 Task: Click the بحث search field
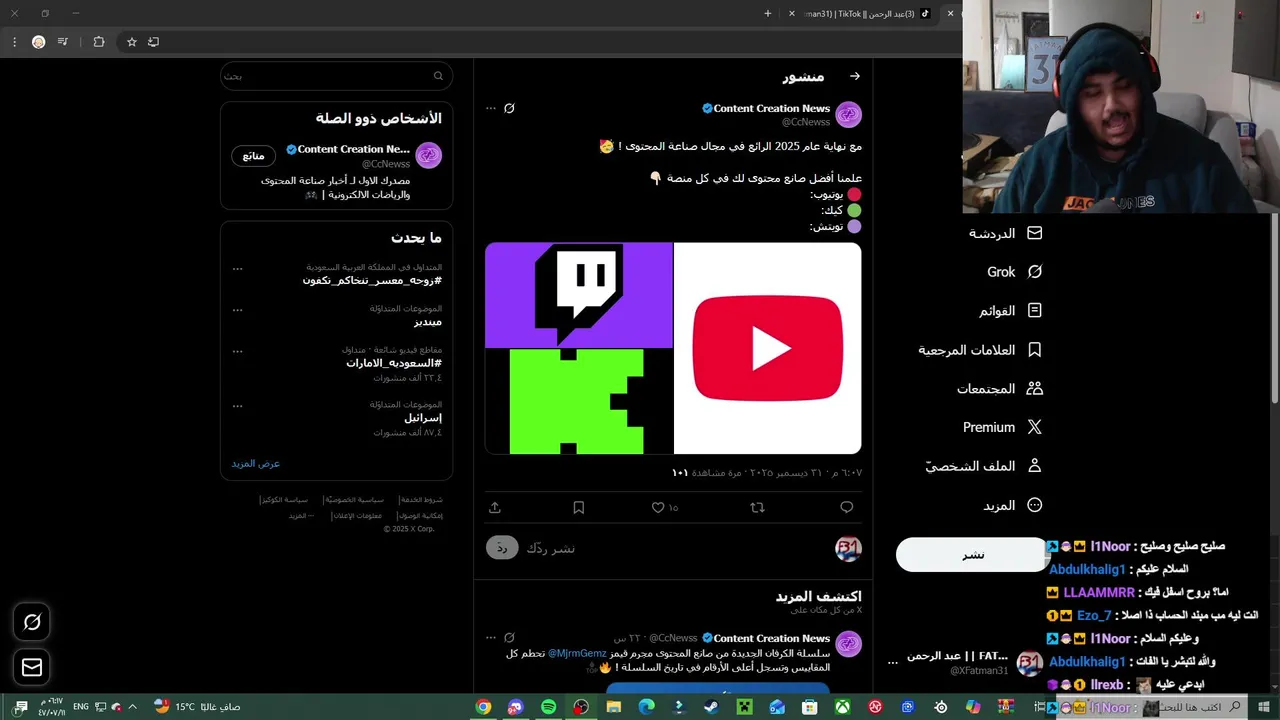click(336, 76)
